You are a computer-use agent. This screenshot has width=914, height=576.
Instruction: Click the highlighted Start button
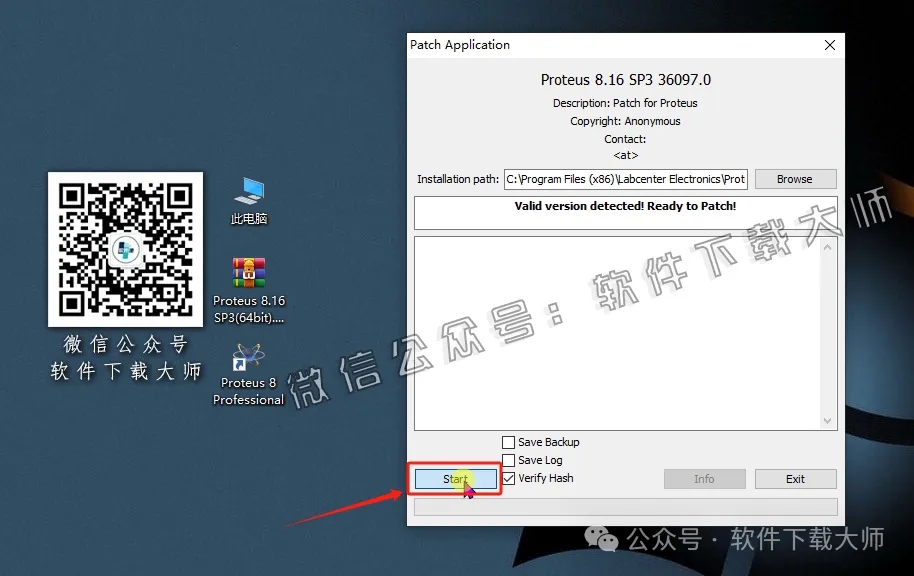(x=455, y=479)
